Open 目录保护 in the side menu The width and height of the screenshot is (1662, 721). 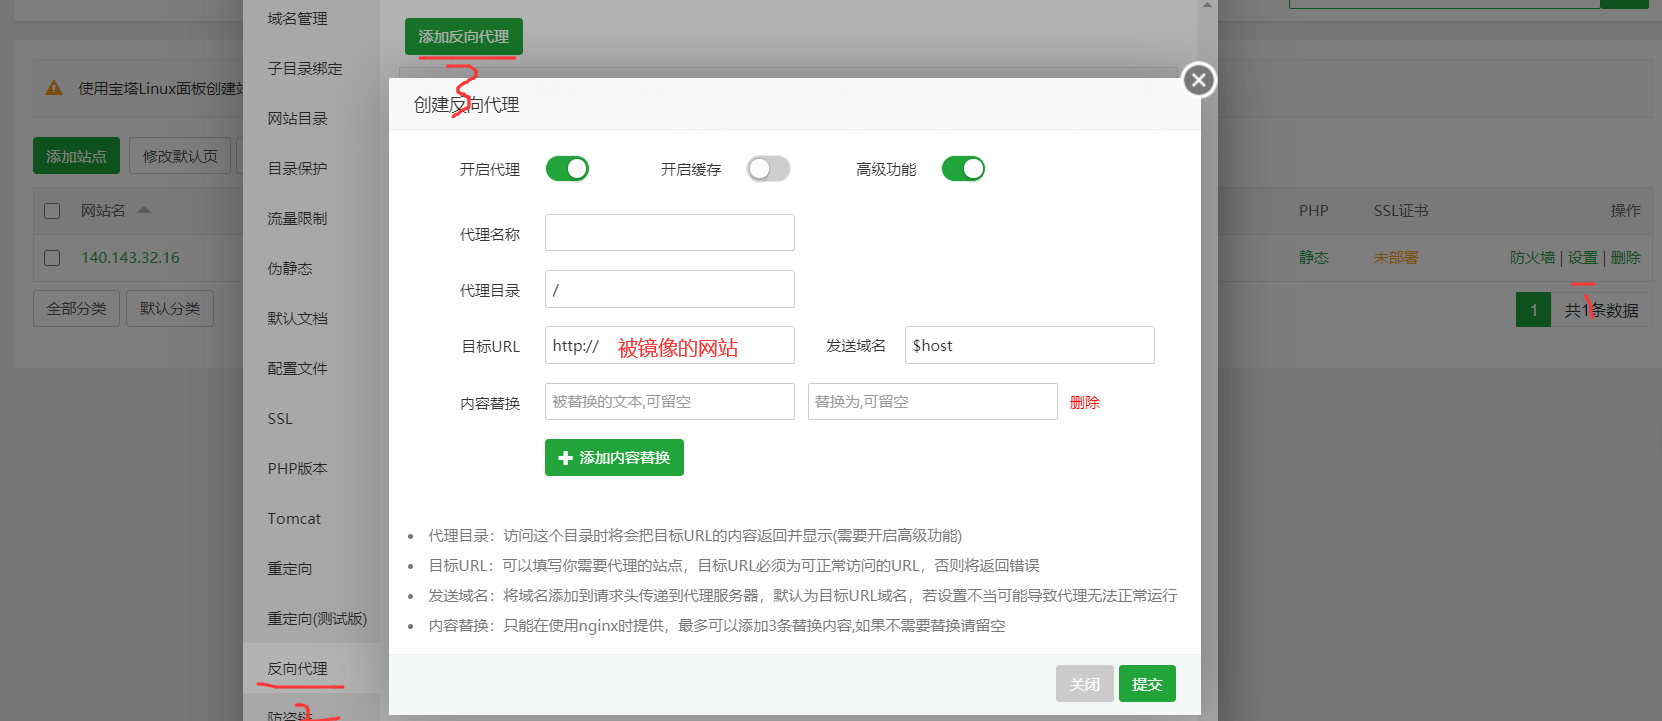pyautogui.click(x=297, y=169)
